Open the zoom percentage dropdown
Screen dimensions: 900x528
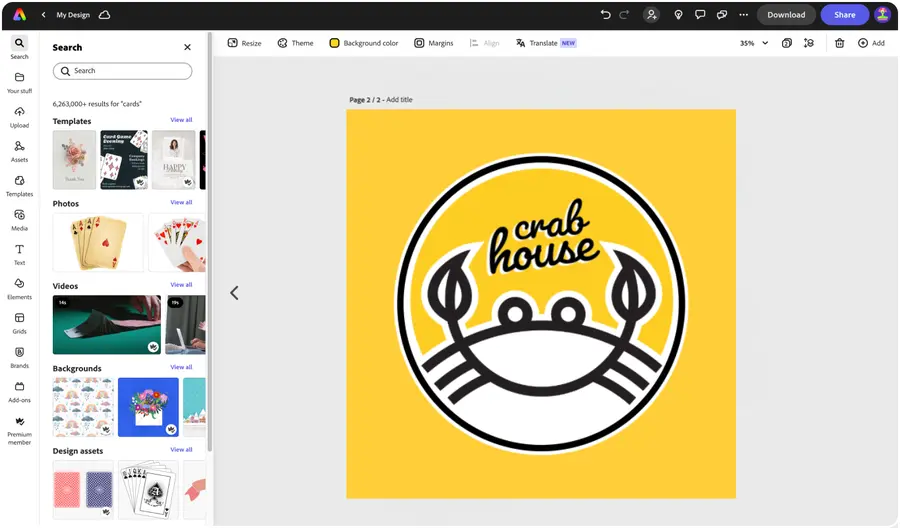[x=754, y=43]
